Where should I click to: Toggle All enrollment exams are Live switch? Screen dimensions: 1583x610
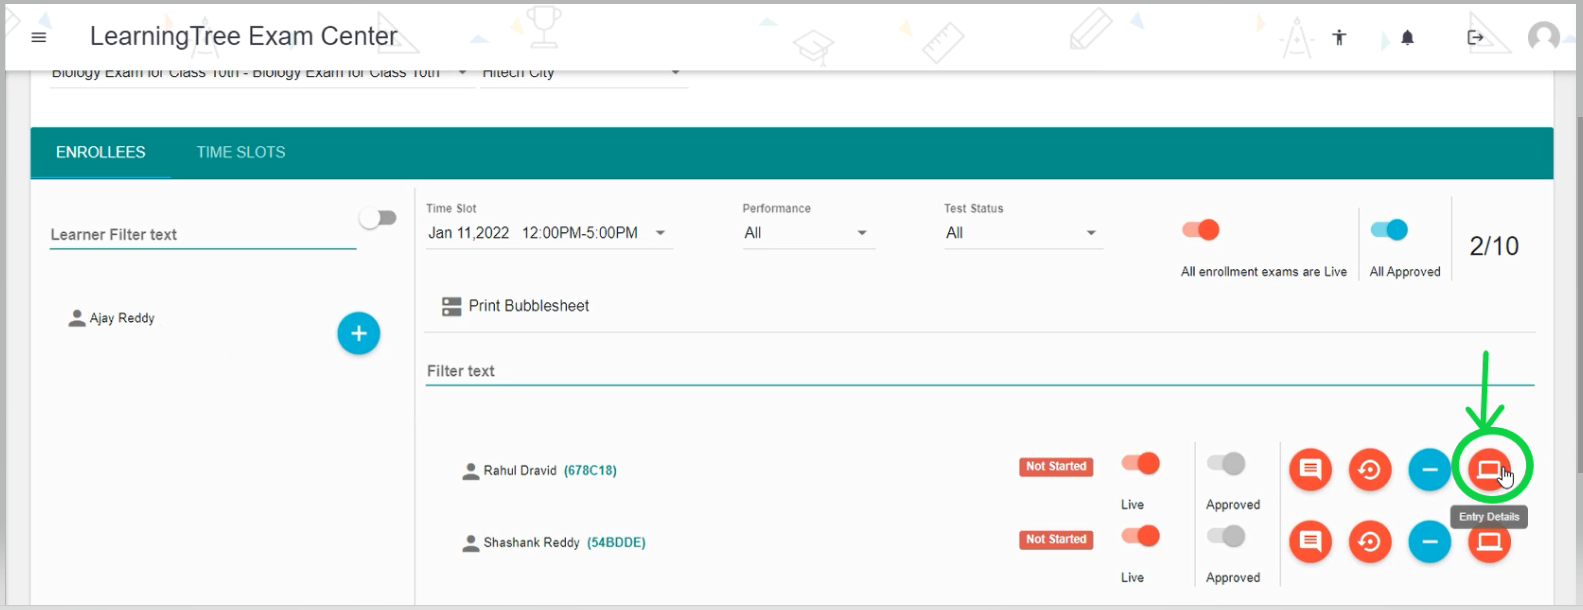tap(1201, 230)
